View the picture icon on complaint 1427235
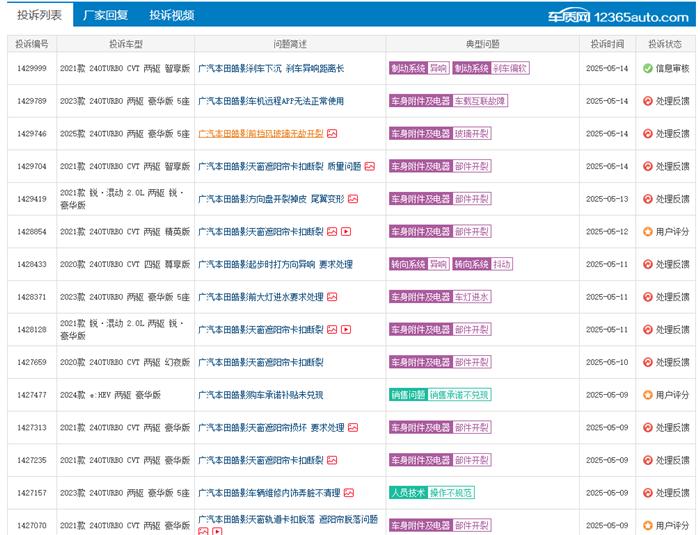This screenshot has width=700, height=535. [x=332, y=460]
